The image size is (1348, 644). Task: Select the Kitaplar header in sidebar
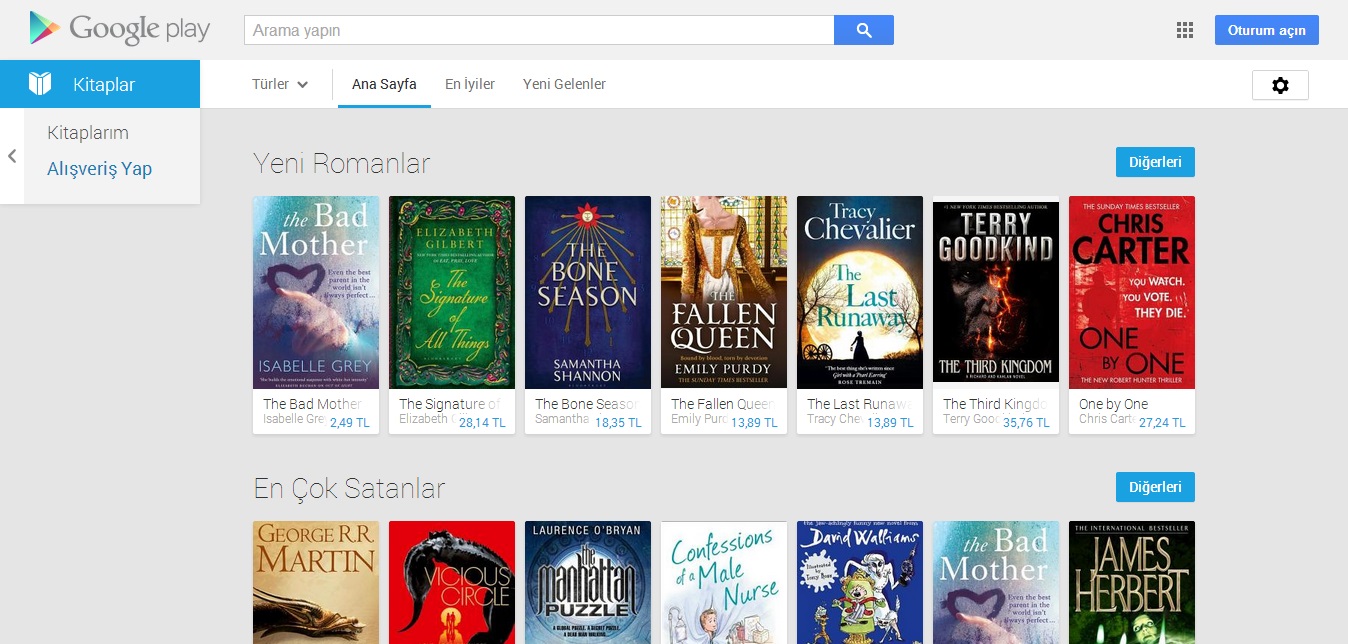point(100,84)
